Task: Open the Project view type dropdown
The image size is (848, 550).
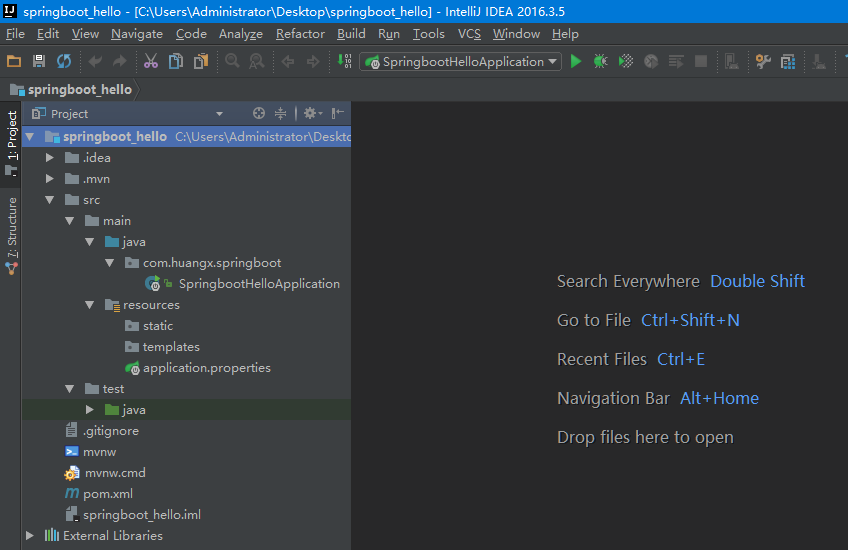Action: pyautogui.click(x=219, y=114)
